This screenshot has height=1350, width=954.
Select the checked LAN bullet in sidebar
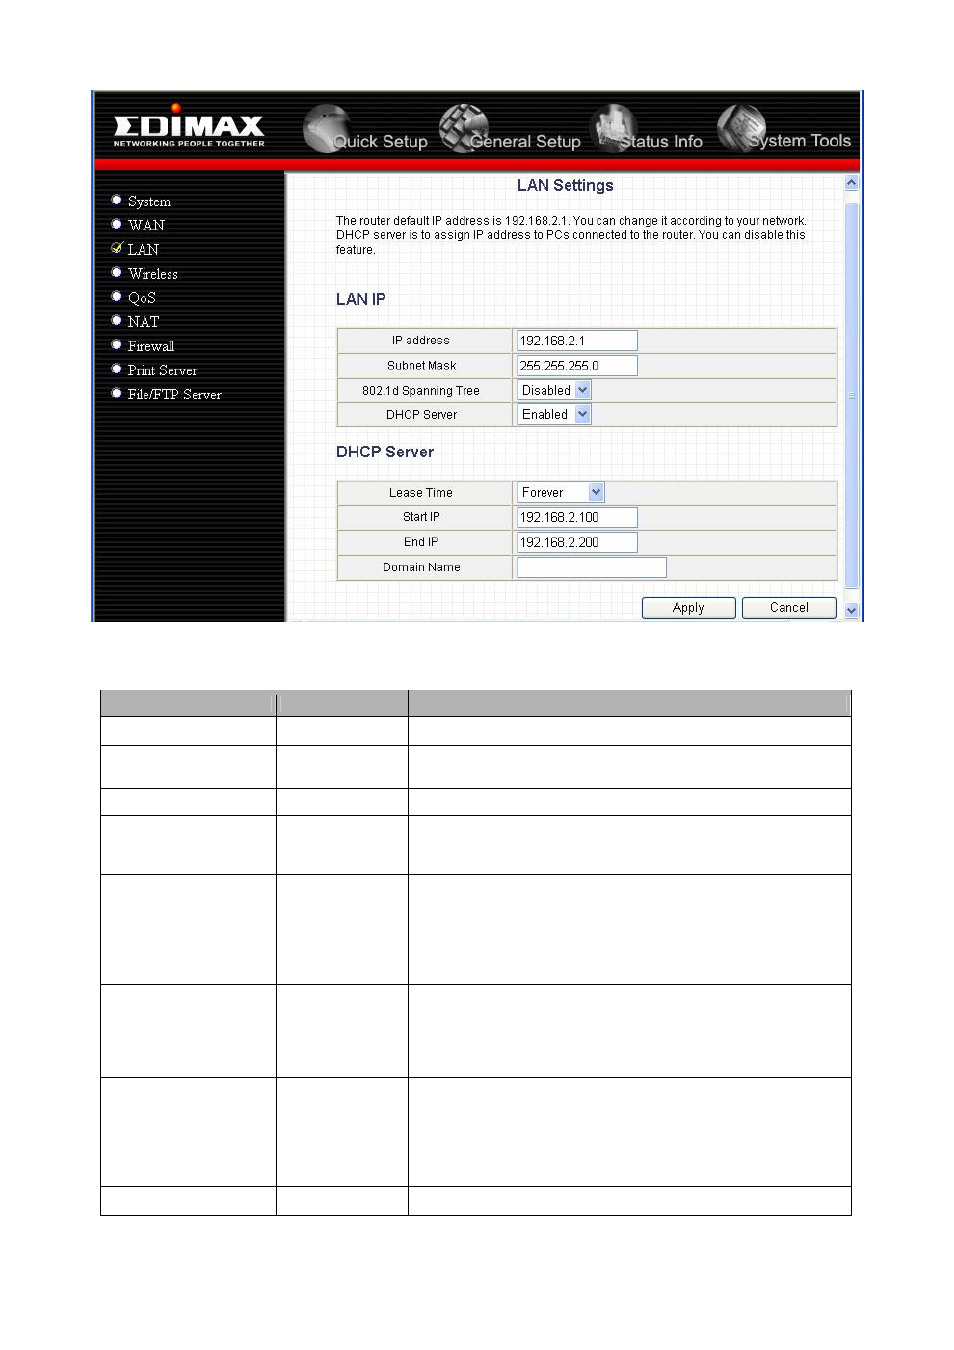pos(117,248)
